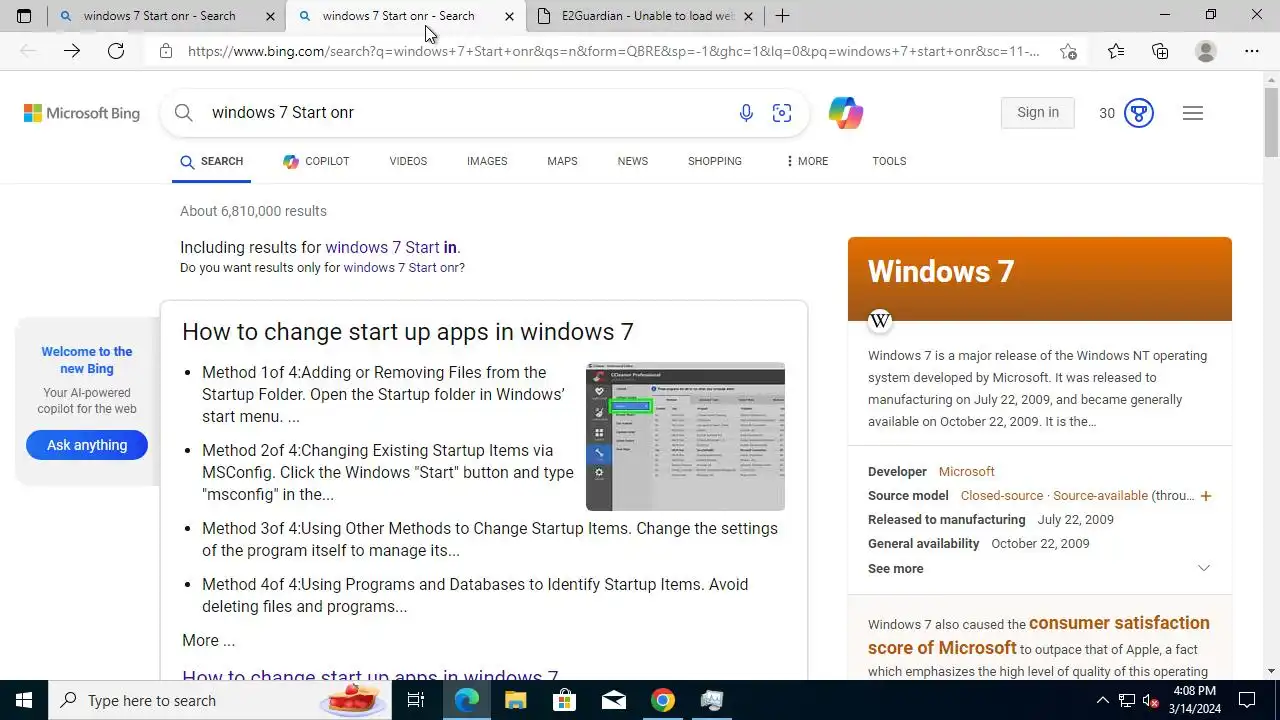1280x720 pixels.
Task: Open the taskbar clock showing 4:08 PM
Action: coord(1195,700)
